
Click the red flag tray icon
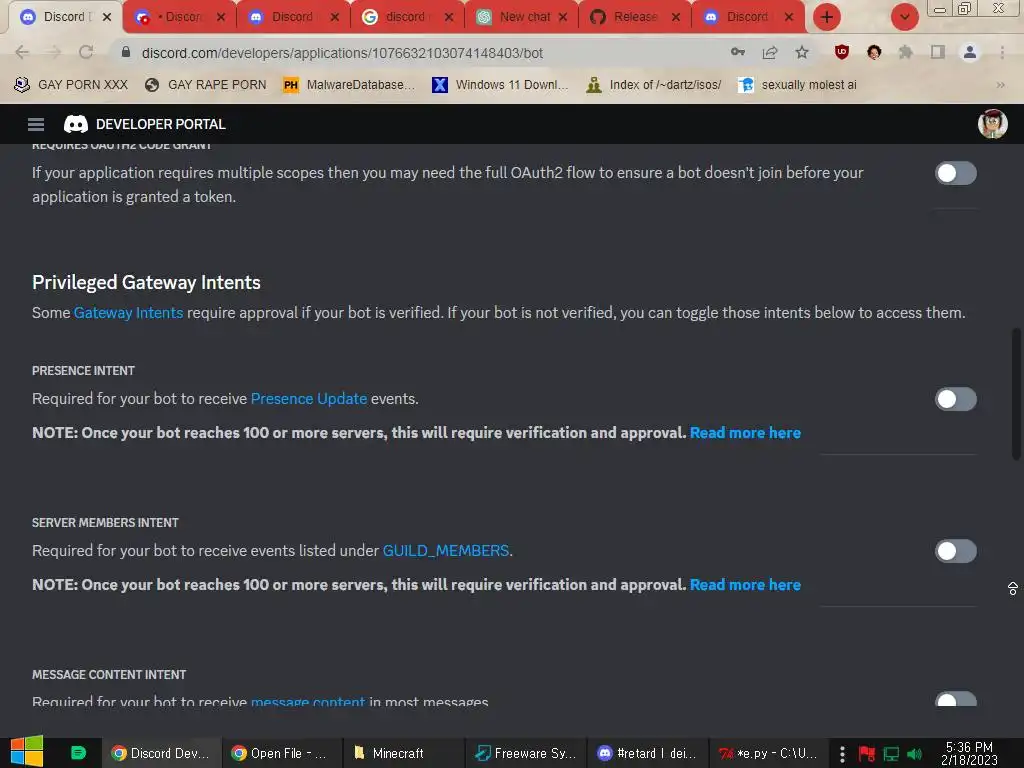point(867,754)
